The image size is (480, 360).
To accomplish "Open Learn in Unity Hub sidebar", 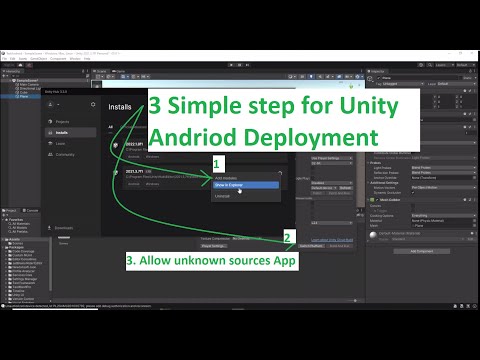I will (x=57, y=143).
